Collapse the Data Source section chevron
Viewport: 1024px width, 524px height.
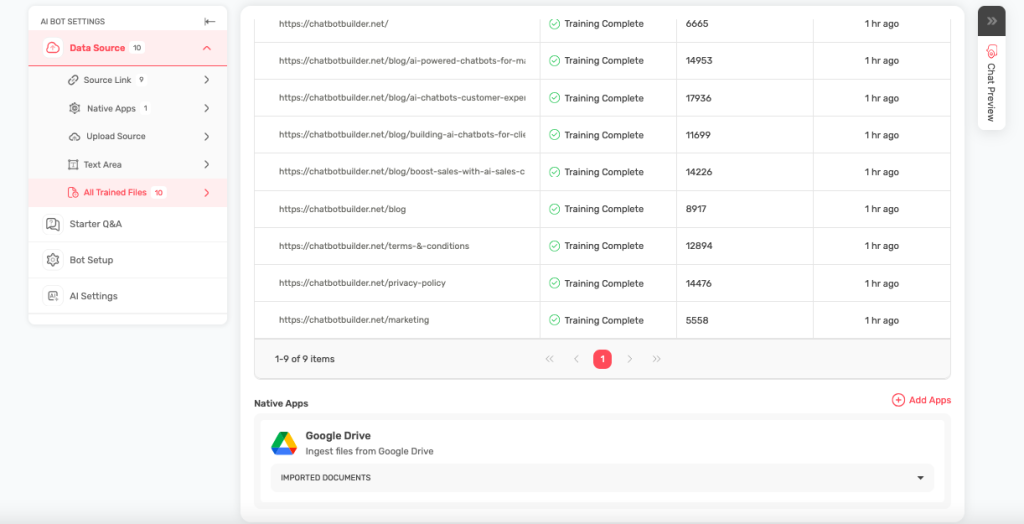206,48
